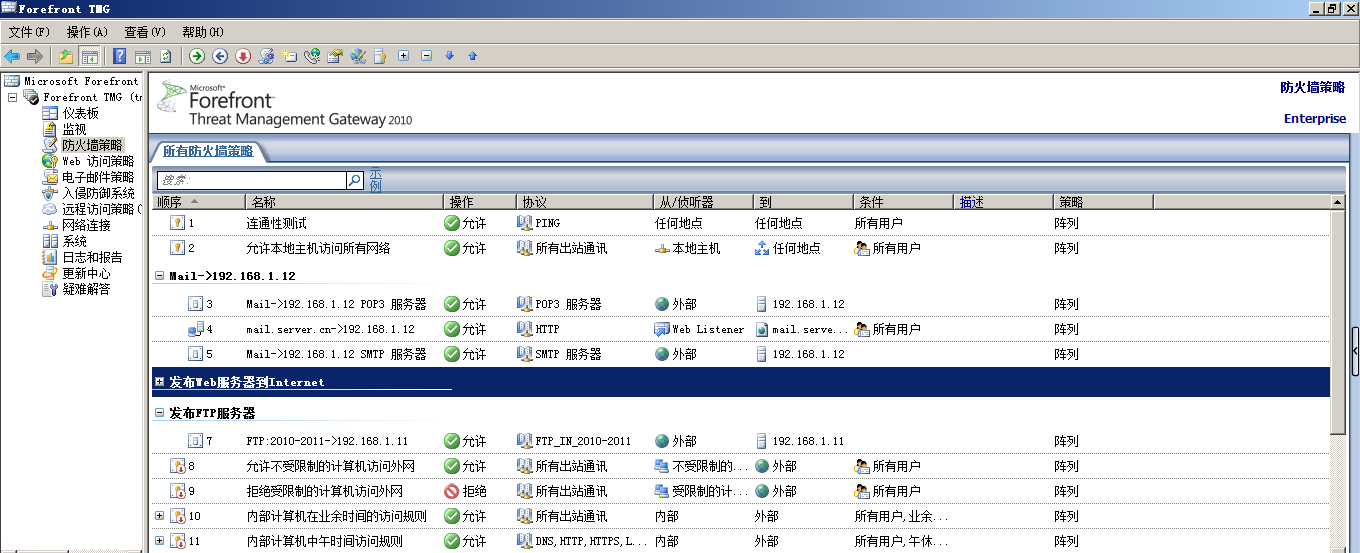Move rule up with blue up arrow
Viewport: 1360px width, 553px height.
[472, 56]
